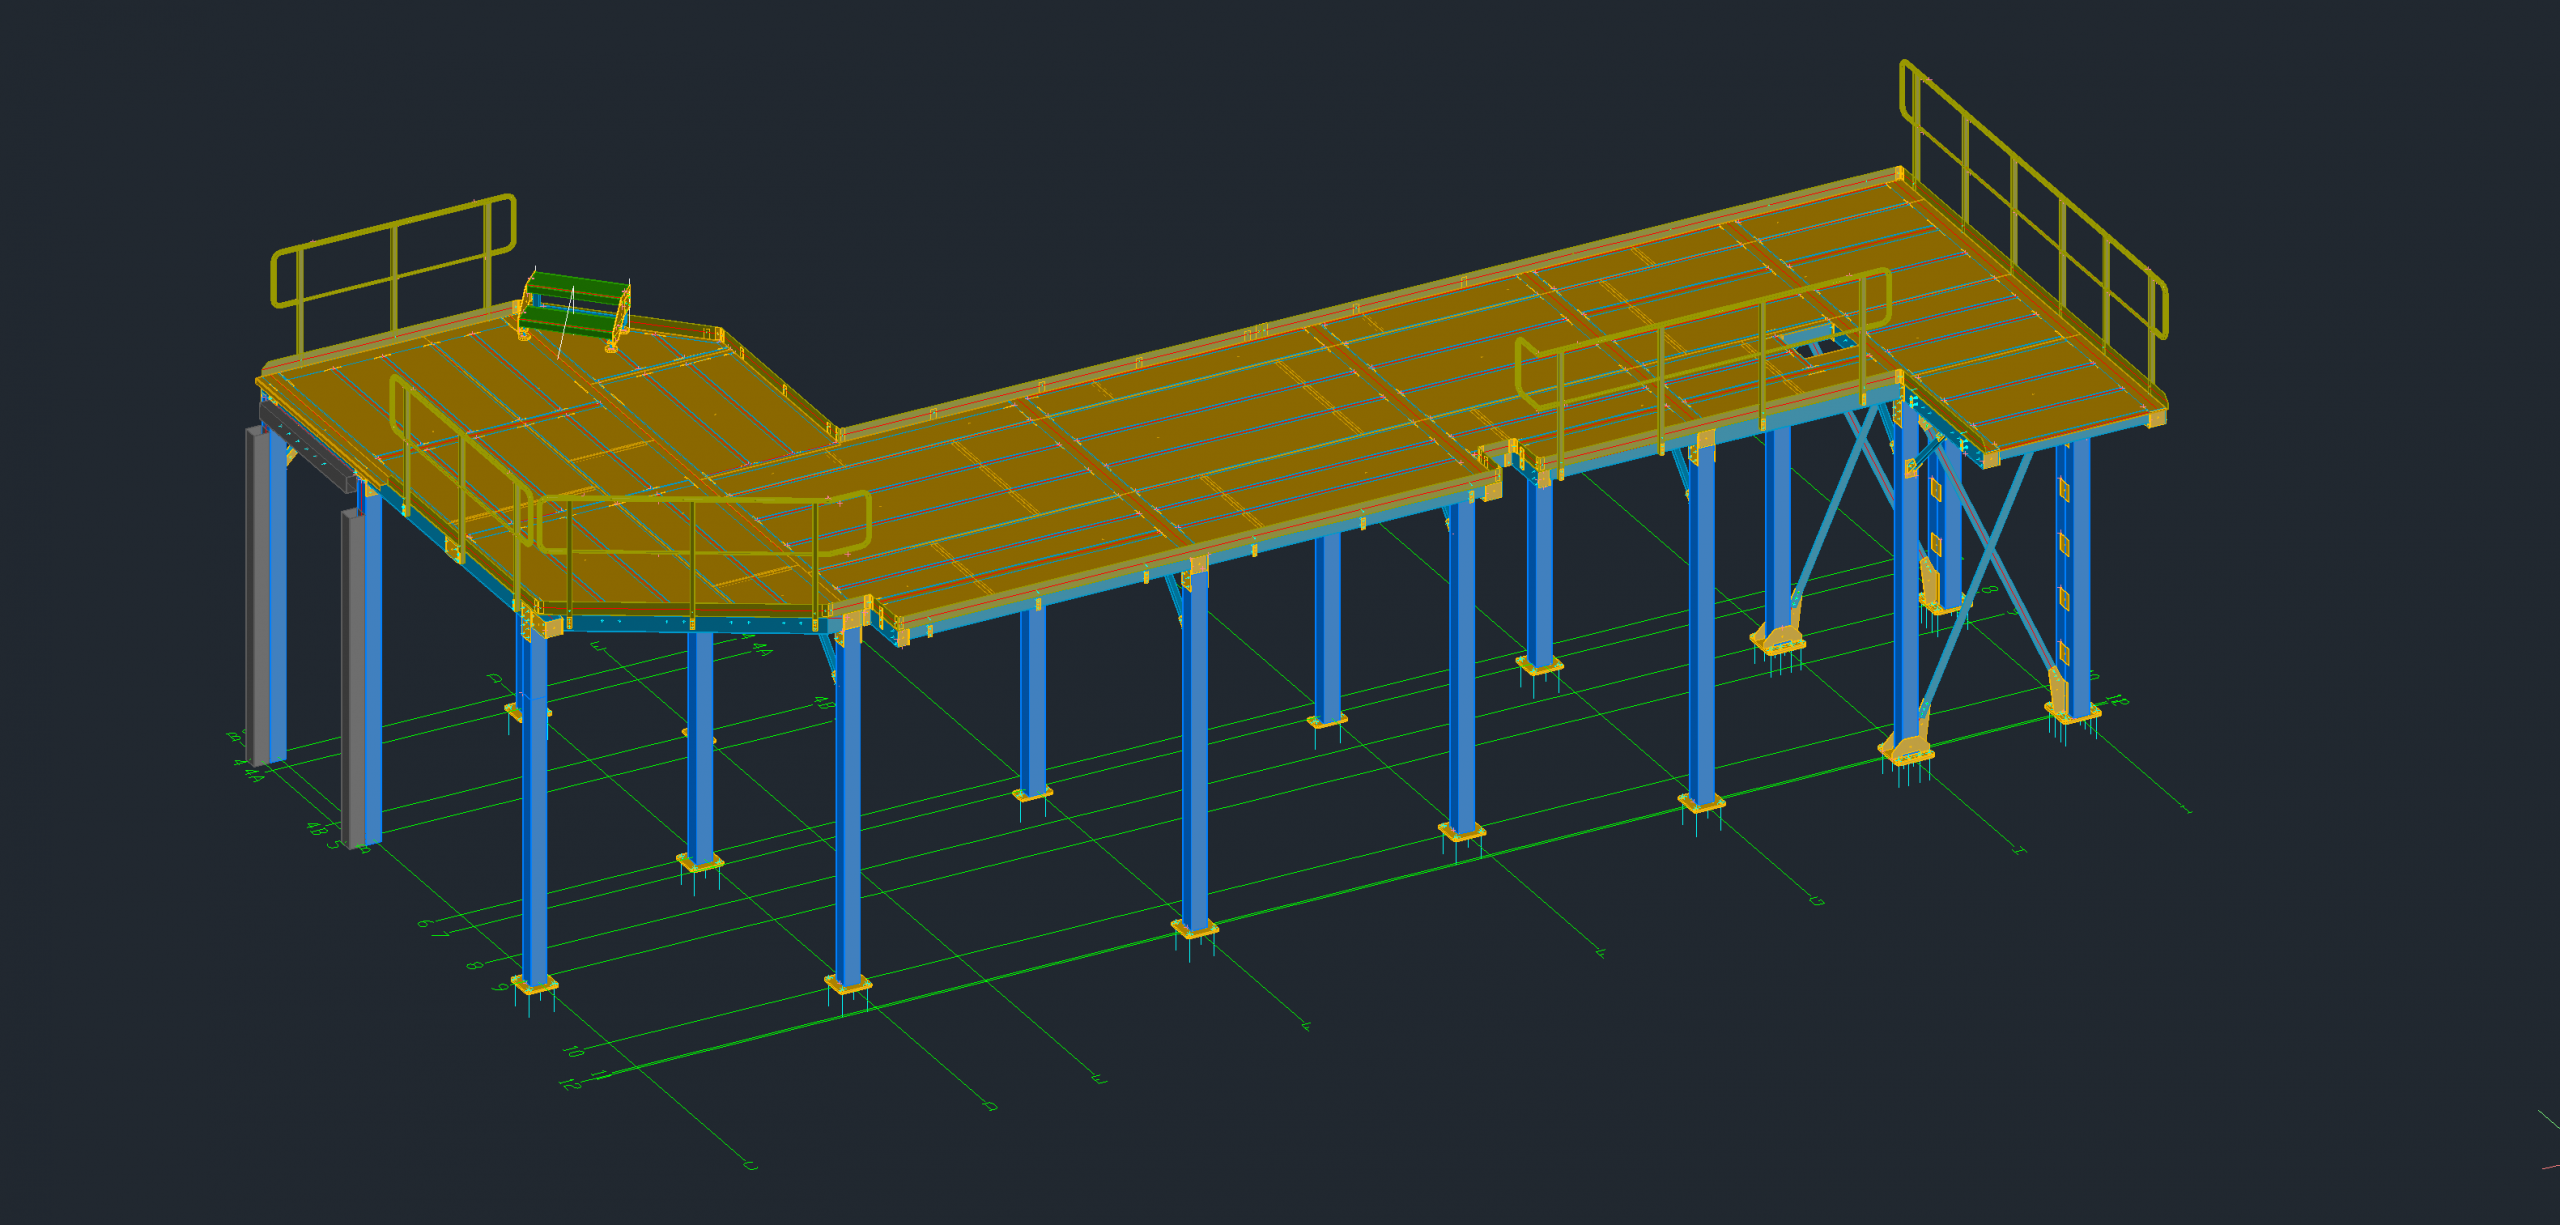Select the second gray column beside blue column

[x=353, y=678]
